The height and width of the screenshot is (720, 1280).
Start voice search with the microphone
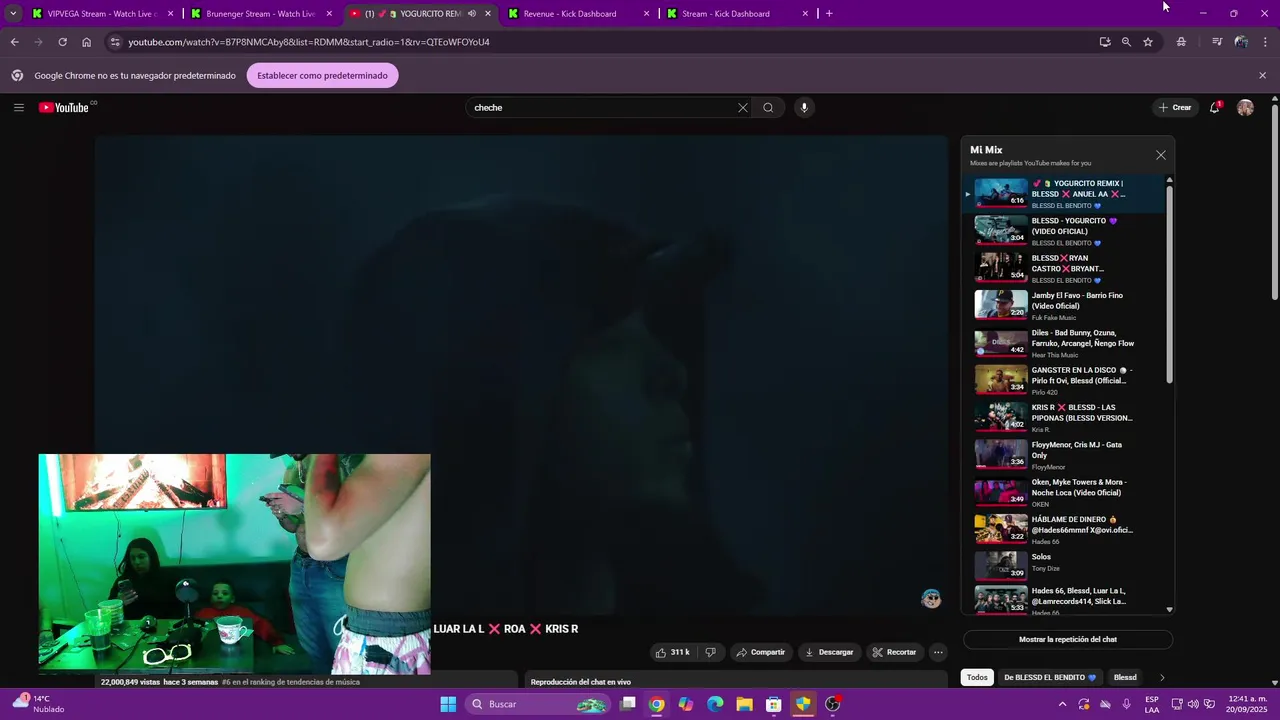(803, 107)
